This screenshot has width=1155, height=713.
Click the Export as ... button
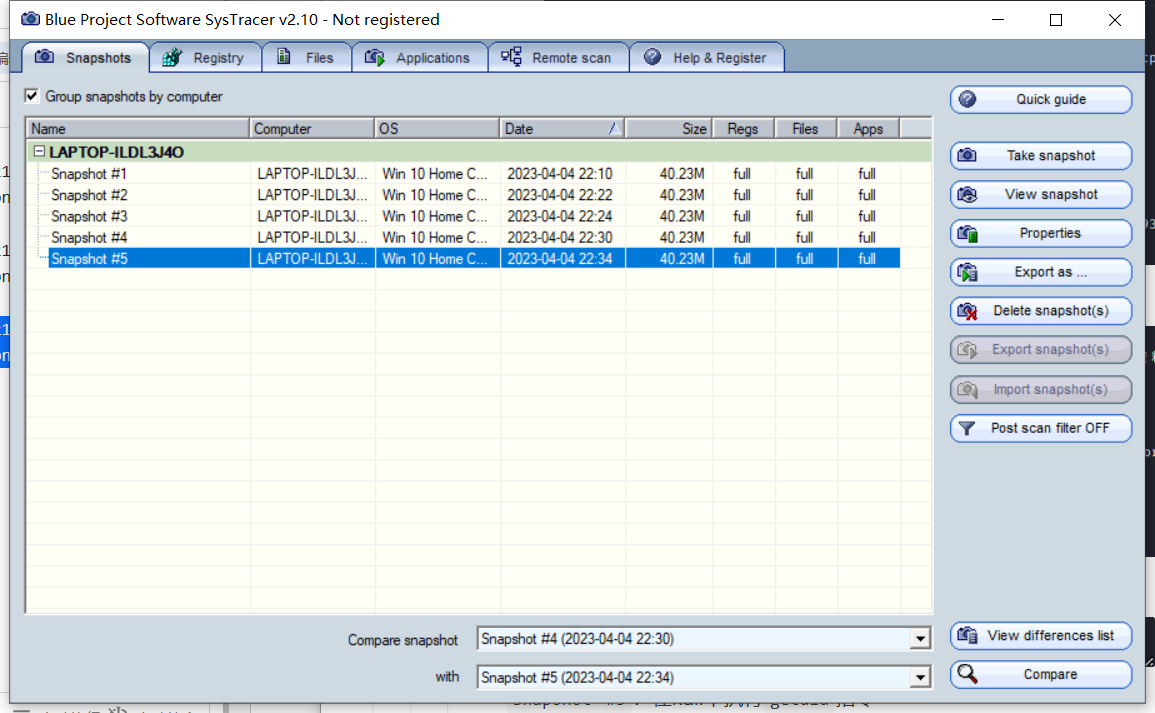(1041, 272)
